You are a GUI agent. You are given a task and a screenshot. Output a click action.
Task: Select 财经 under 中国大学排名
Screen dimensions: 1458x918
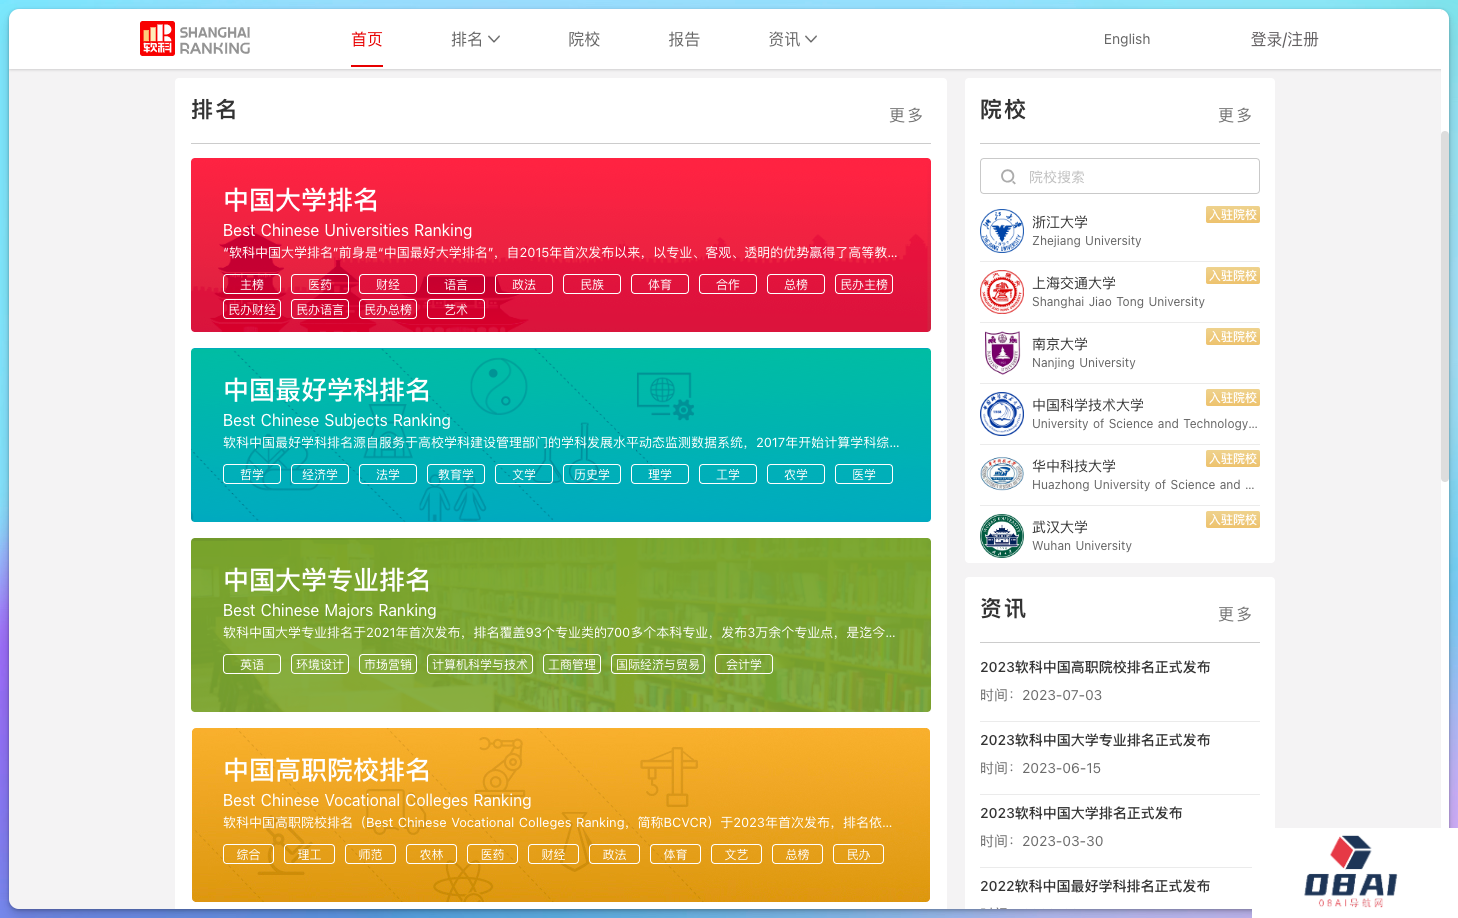pyautogui.click(x=388, y=284)
